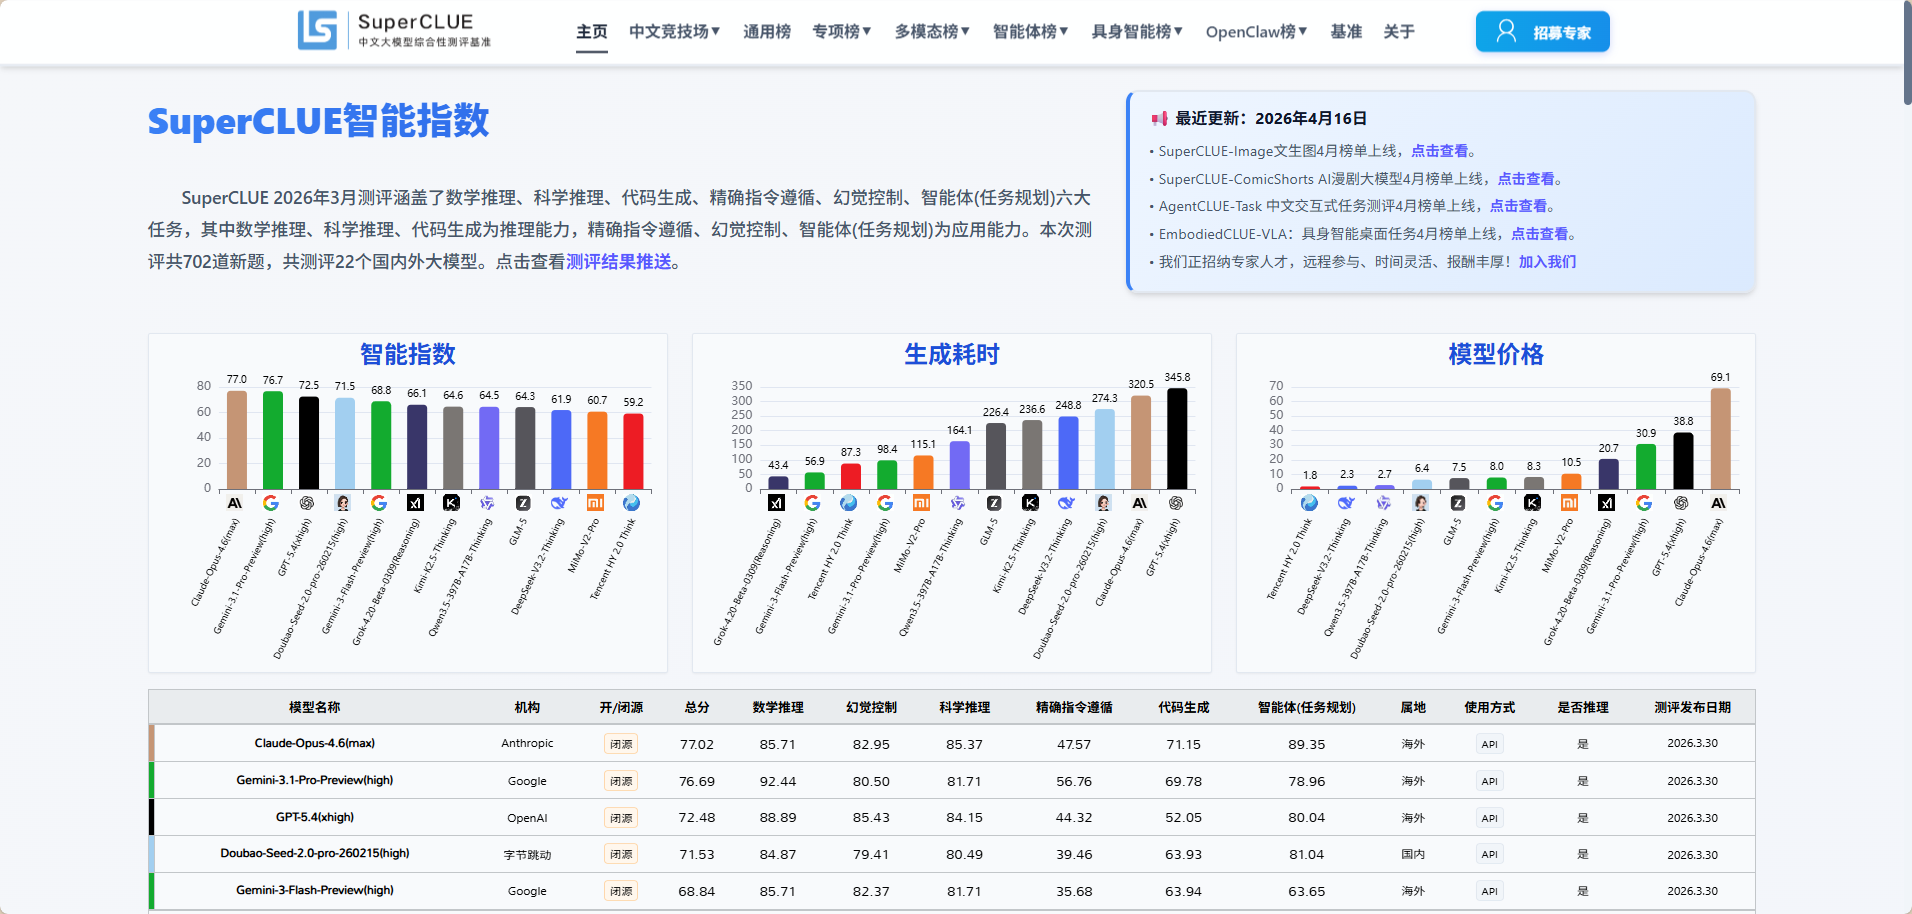Click the 345.8 black bar in 生成耗时 chart

pyautogui.click(x=1177, y=439)
